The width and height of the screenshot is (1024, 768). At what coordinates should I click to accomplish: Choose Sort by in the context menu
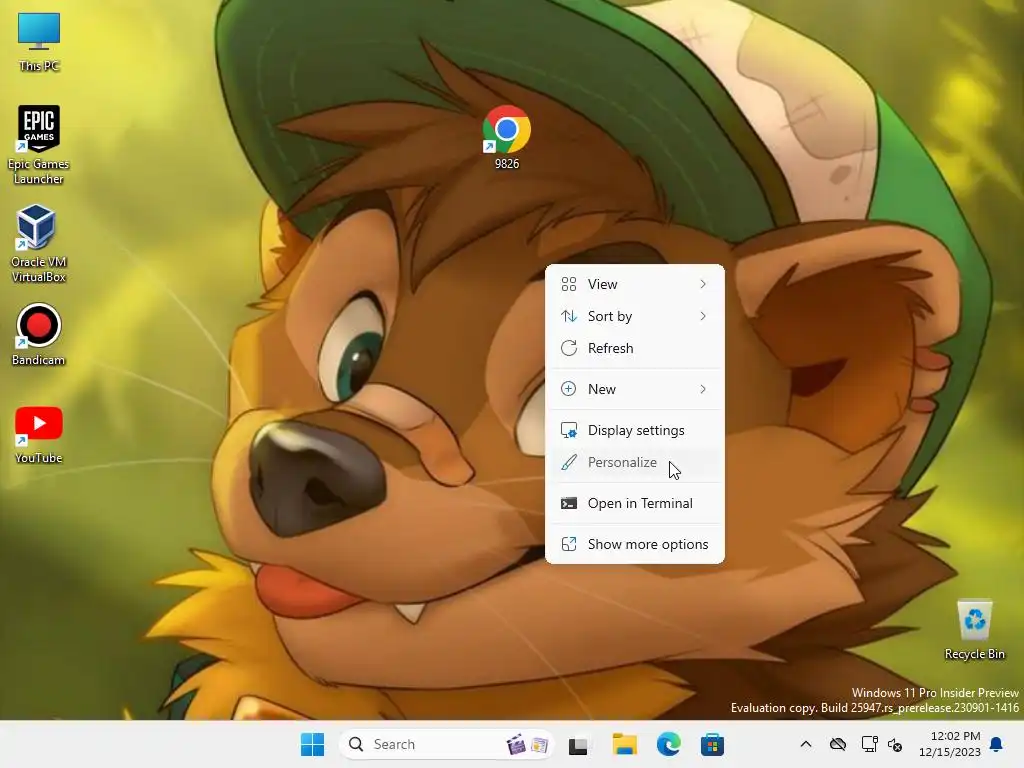tap(635, 316)
